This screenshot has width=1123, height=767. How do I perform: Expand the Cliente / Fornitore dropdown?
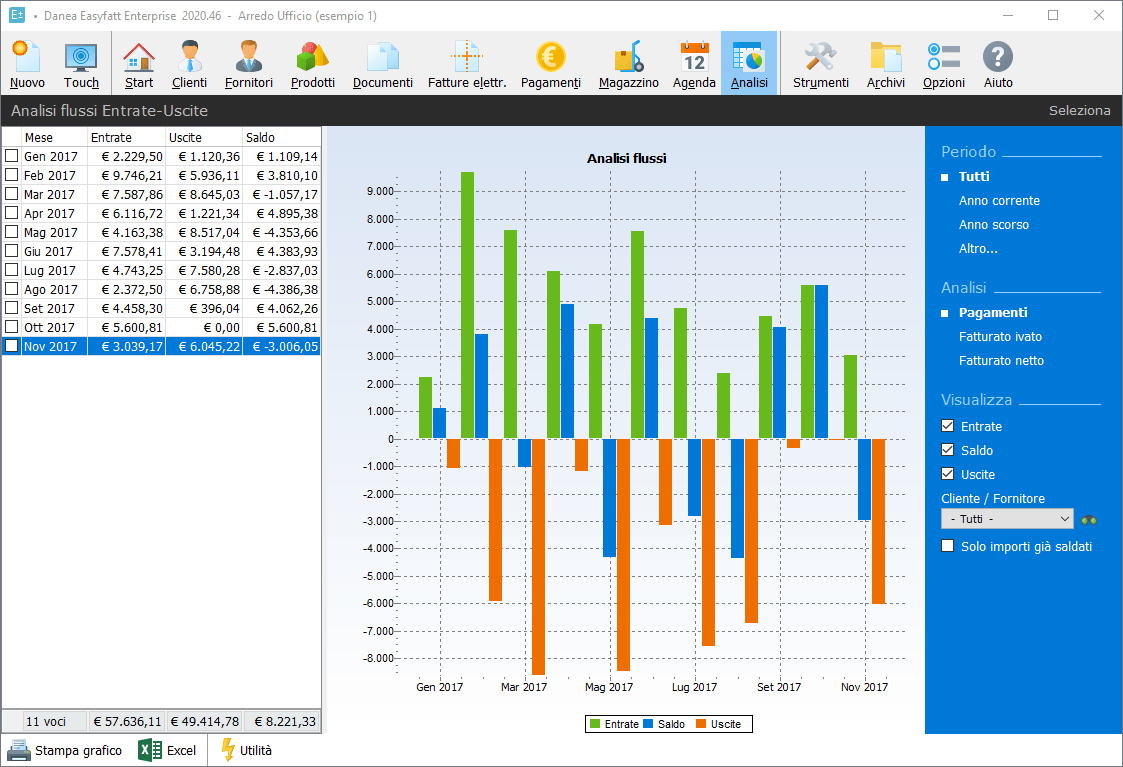(x=1007, y=519)
